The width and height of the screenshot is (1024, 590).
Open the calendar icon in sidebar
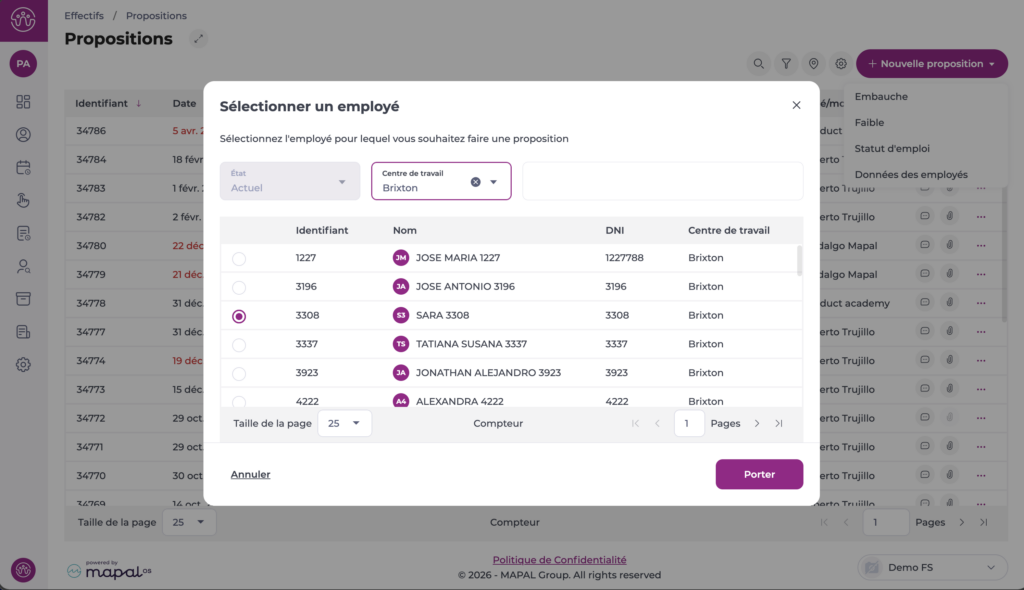(x=23, y=167)
